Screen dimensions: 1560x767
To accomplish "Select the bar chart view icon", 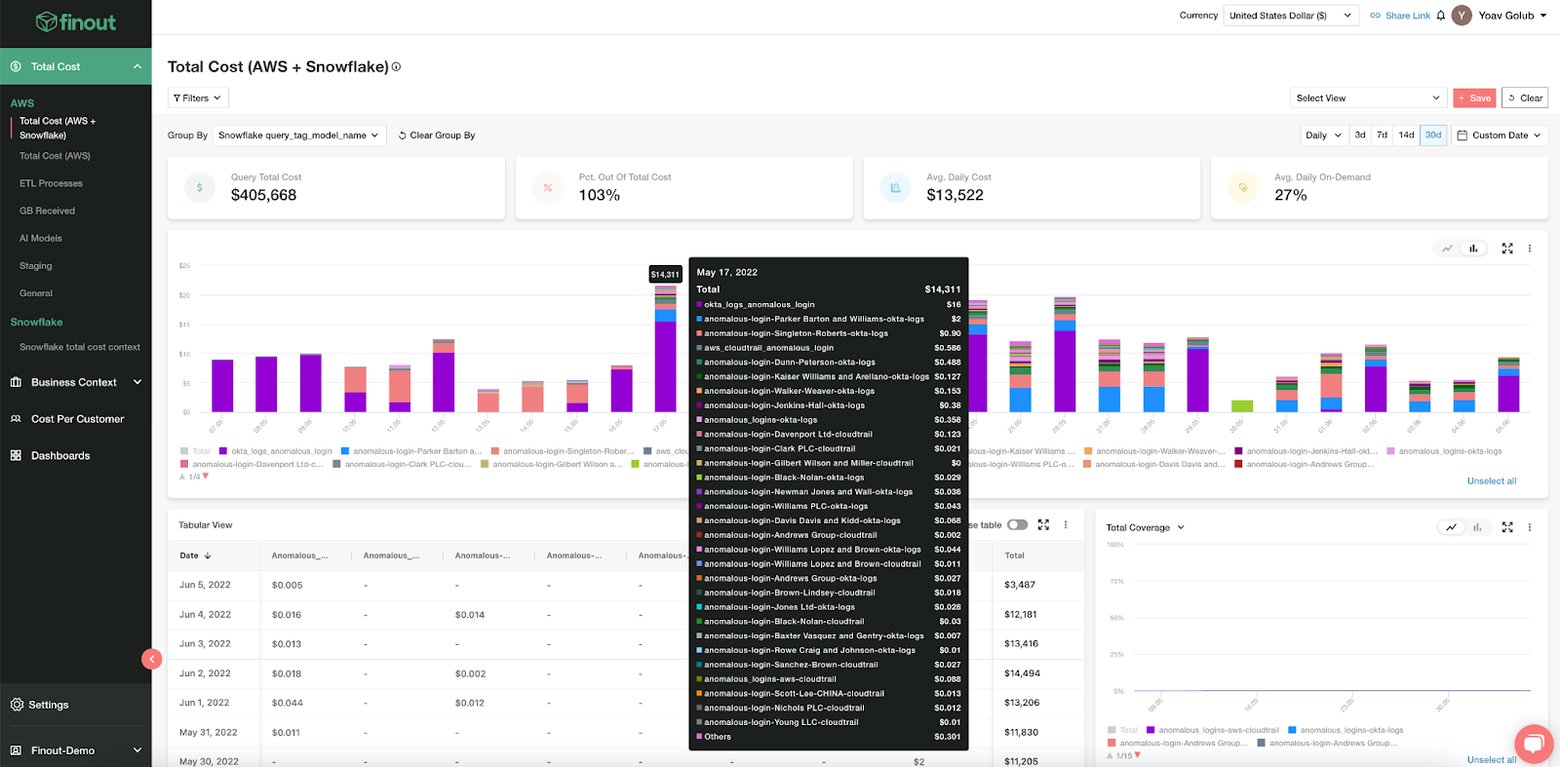I will click(x=1474, y=248).
